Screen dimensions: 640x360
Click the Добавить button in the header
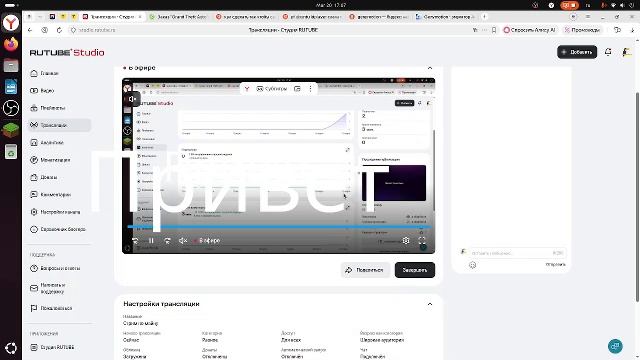[577, 52]
